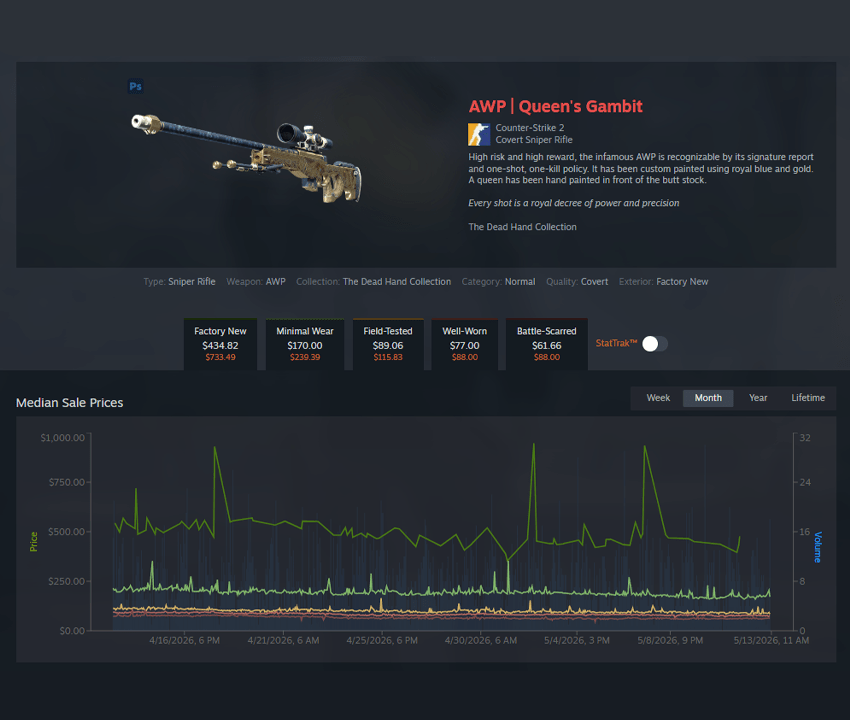850x720 pixels.
Task: Click Weapon: AWP tag
Action: (256, 281)
